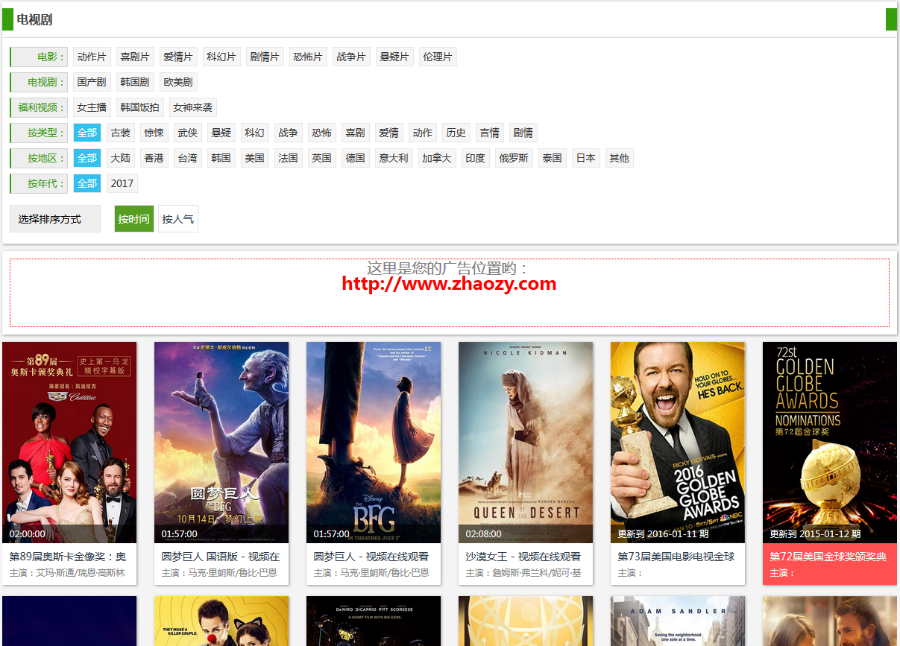Open the 第89届奥斯卡 poster thumbnail
900x646 pixels.
[x=69, y=442]
